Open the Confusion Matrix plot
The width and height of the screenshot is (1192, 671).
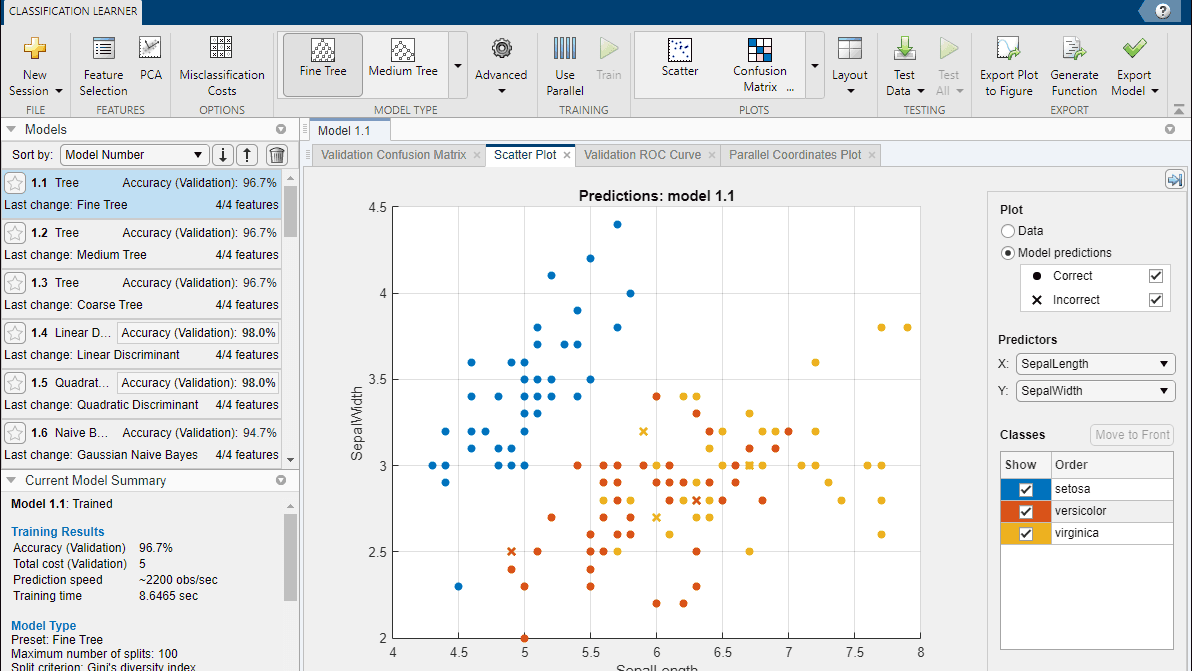pos(759,62)
